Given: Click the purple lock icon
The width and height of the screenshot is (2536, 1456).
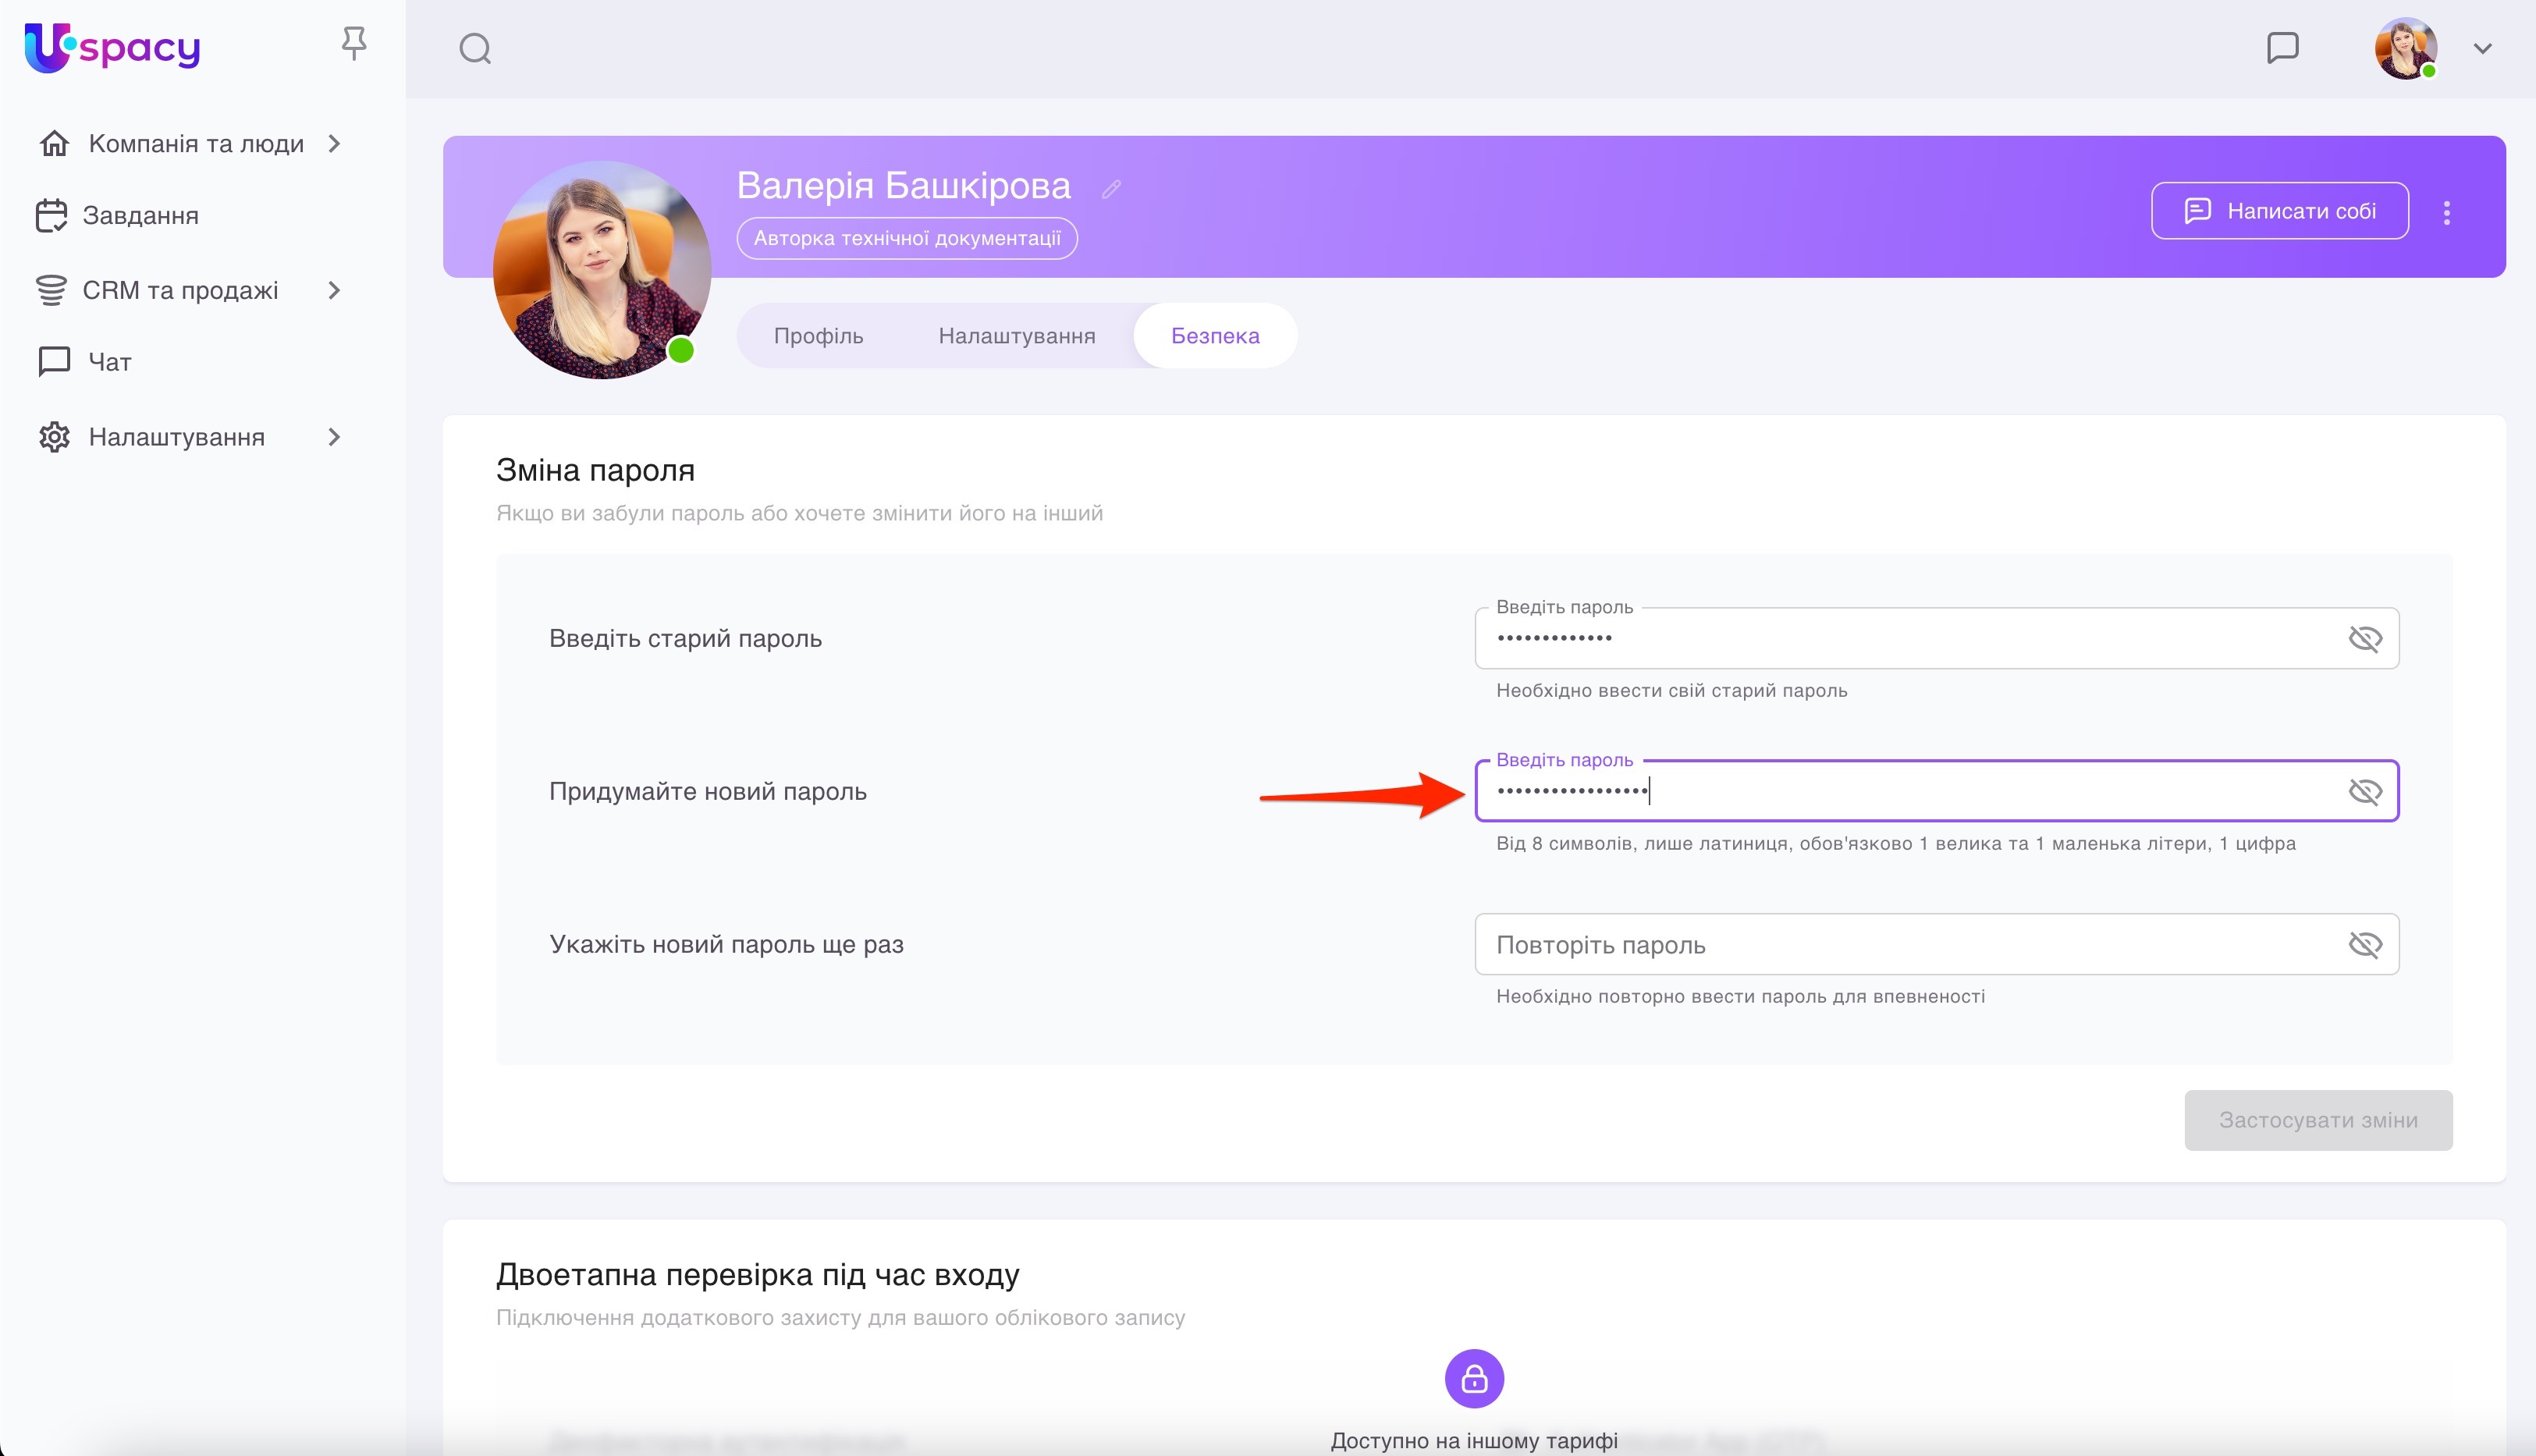Looking at the screenshot, I should tap(1474, 1379).
